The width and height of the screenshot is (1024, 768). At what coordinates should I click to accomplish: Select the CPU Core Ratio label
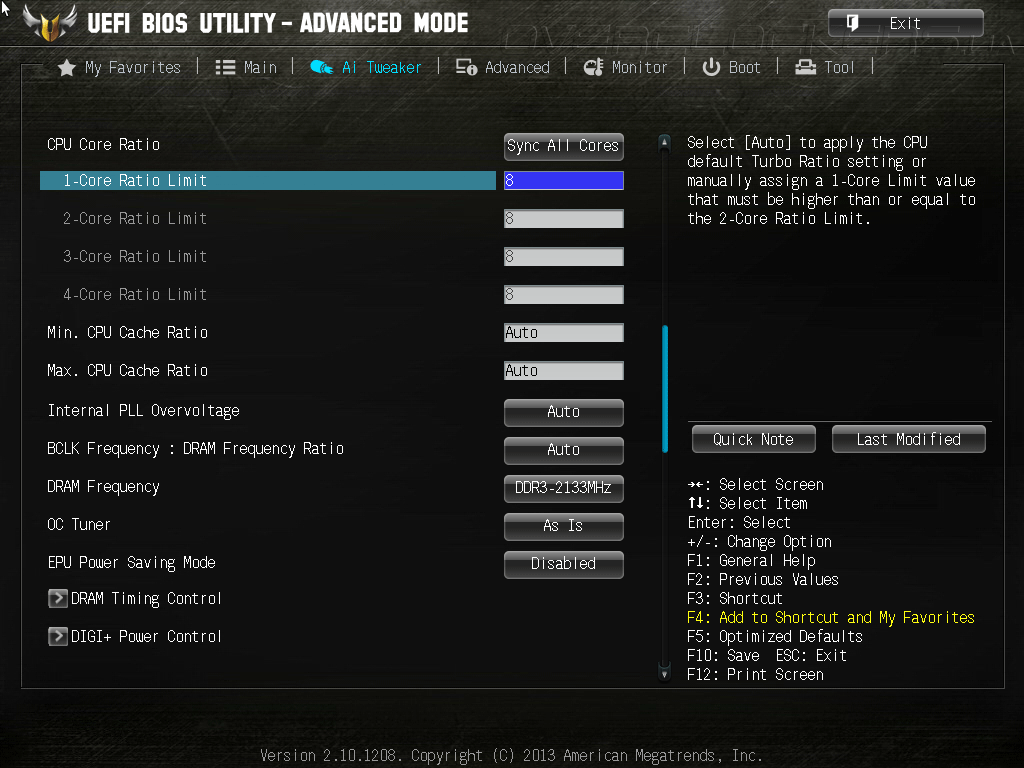point(103,144)
